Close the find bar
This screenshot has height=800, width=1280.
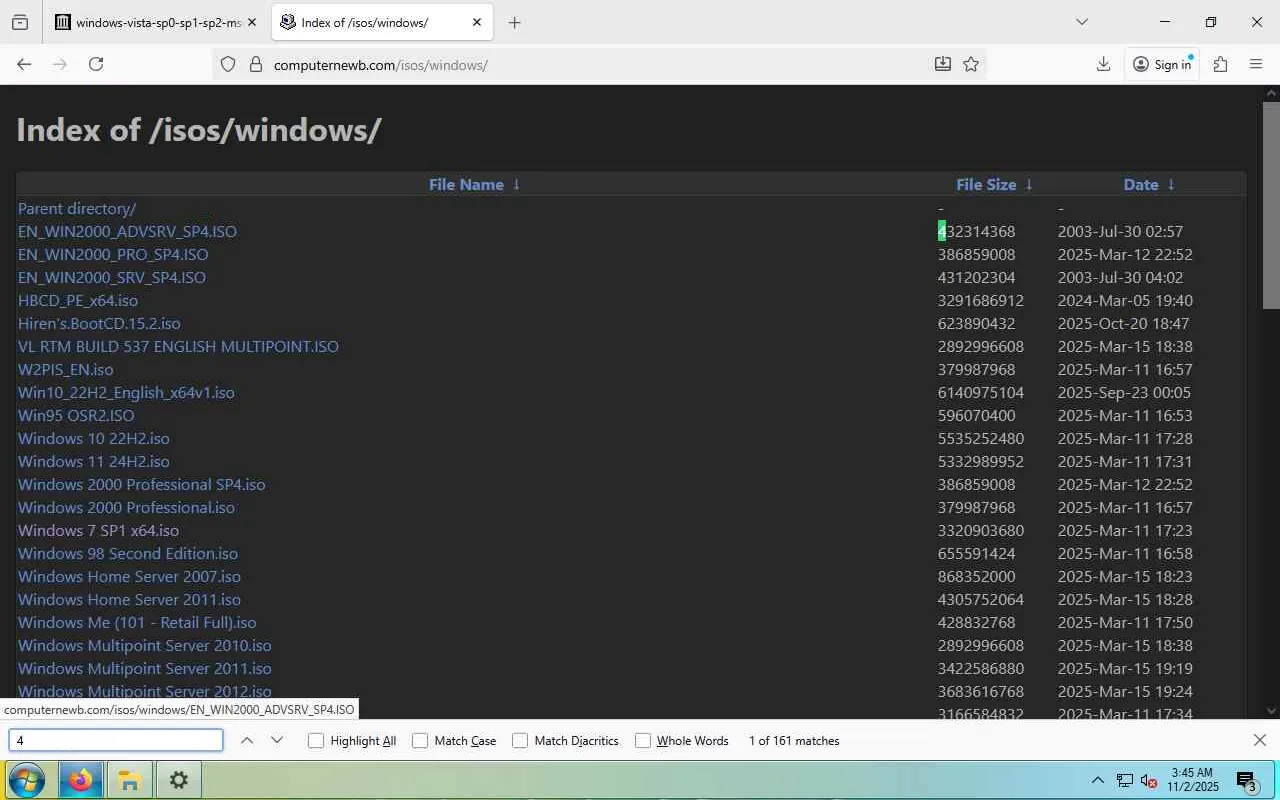click(x=1260, y=740)
